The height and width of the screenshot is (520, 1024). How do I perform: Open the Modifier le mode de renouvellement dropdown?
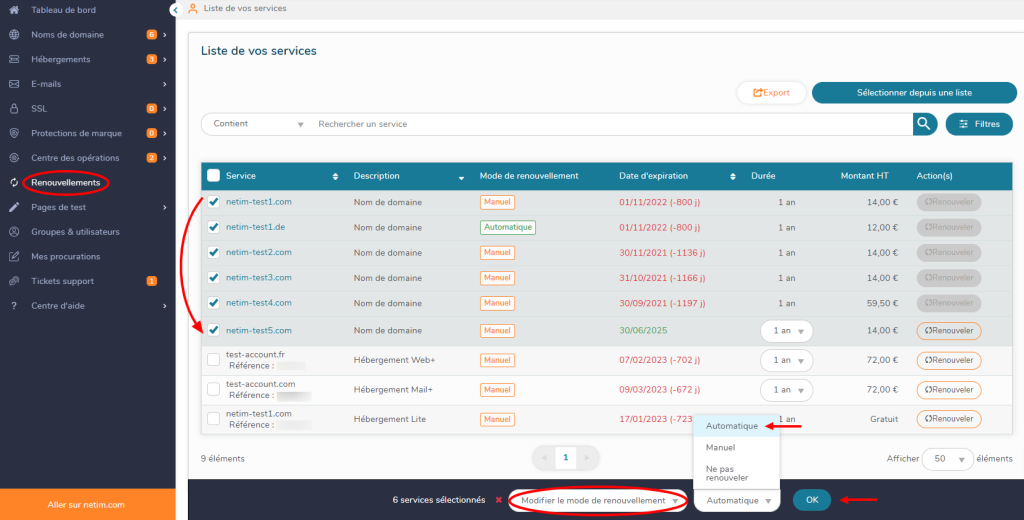click(x=598, y=500)
